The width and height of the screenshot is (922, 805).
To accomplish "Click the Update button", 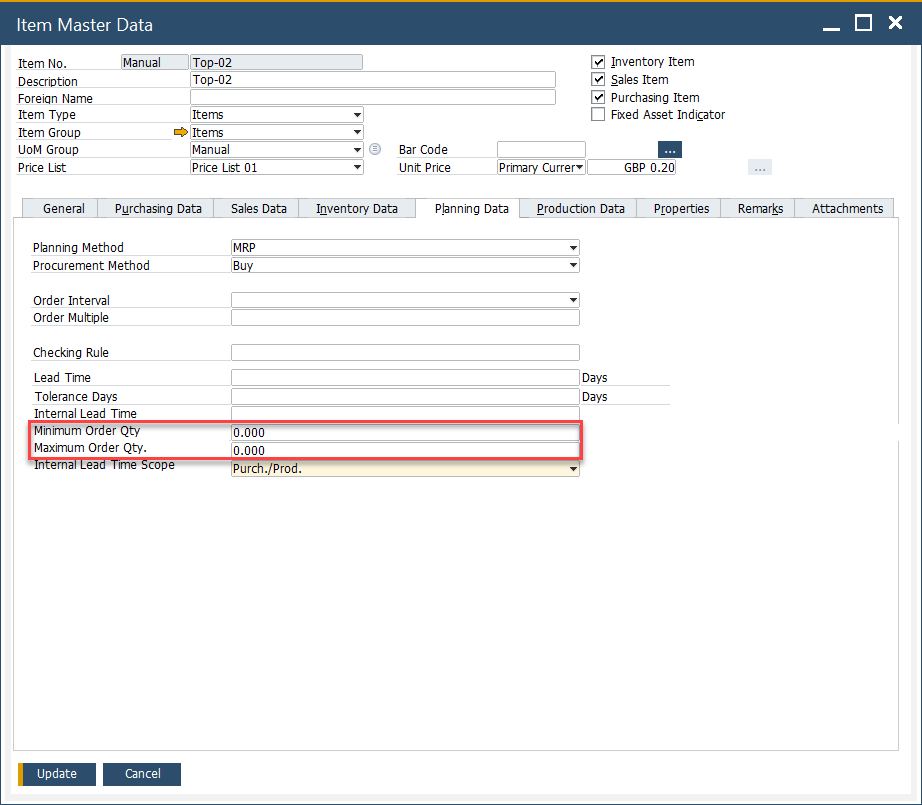I will pos(57,774).
